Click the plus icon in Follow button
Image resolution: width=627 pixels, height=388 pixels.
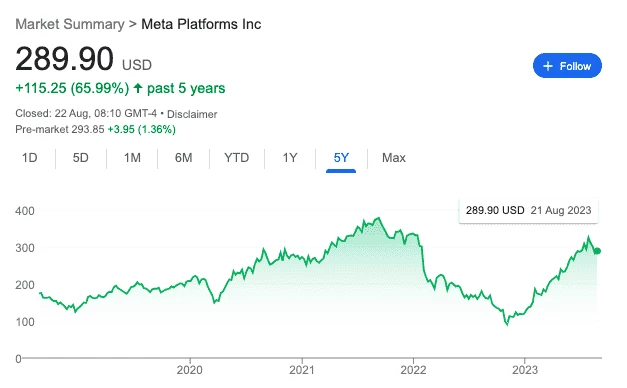pos(548,66)
